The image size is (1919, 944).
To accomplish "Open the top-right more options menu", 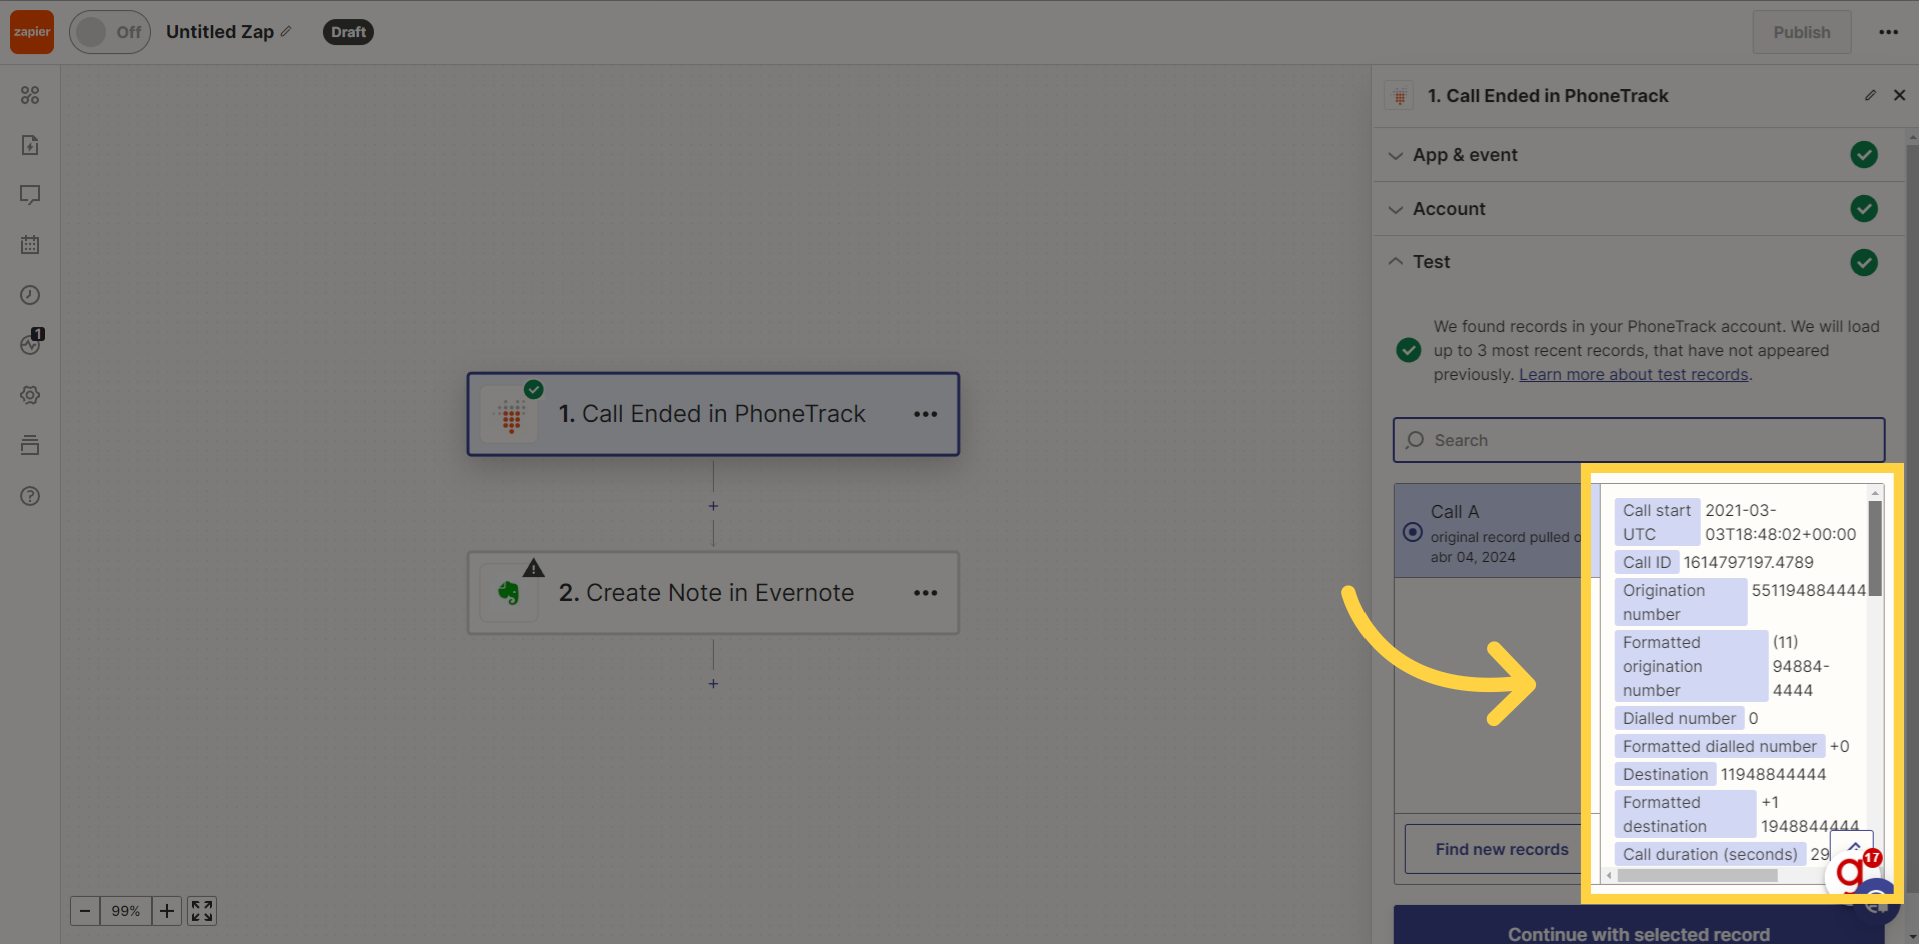I will [1888, 32].
